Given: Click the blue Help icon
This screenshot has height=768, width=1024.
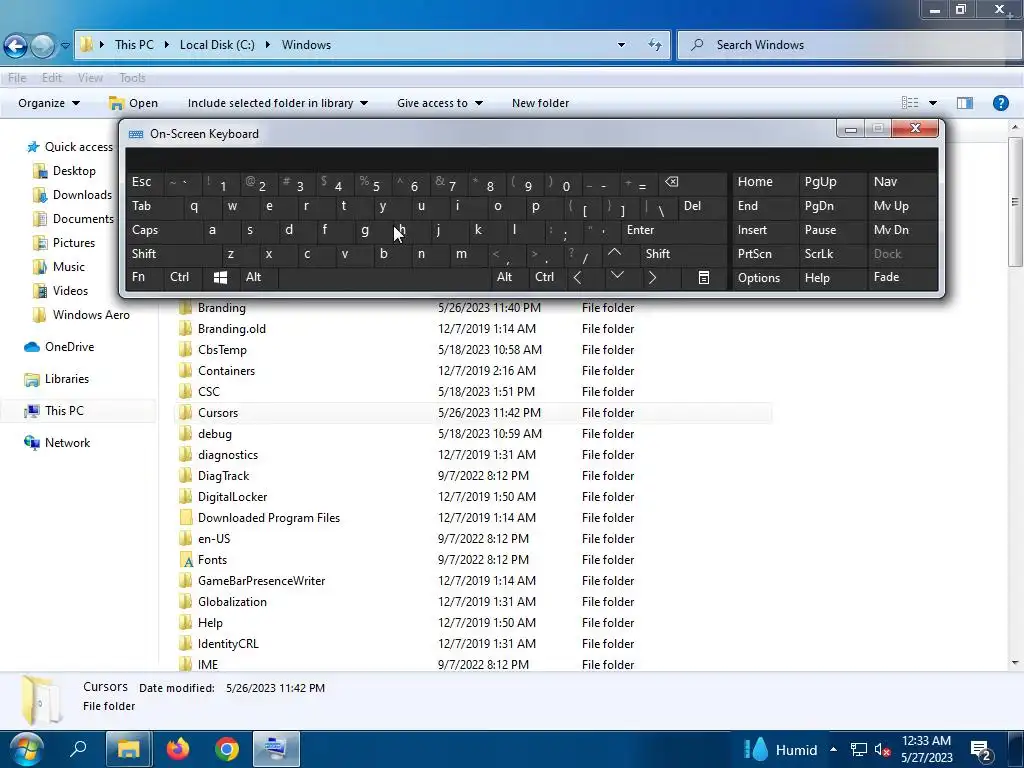Looking at the screenshot, I should [1000, 103].
